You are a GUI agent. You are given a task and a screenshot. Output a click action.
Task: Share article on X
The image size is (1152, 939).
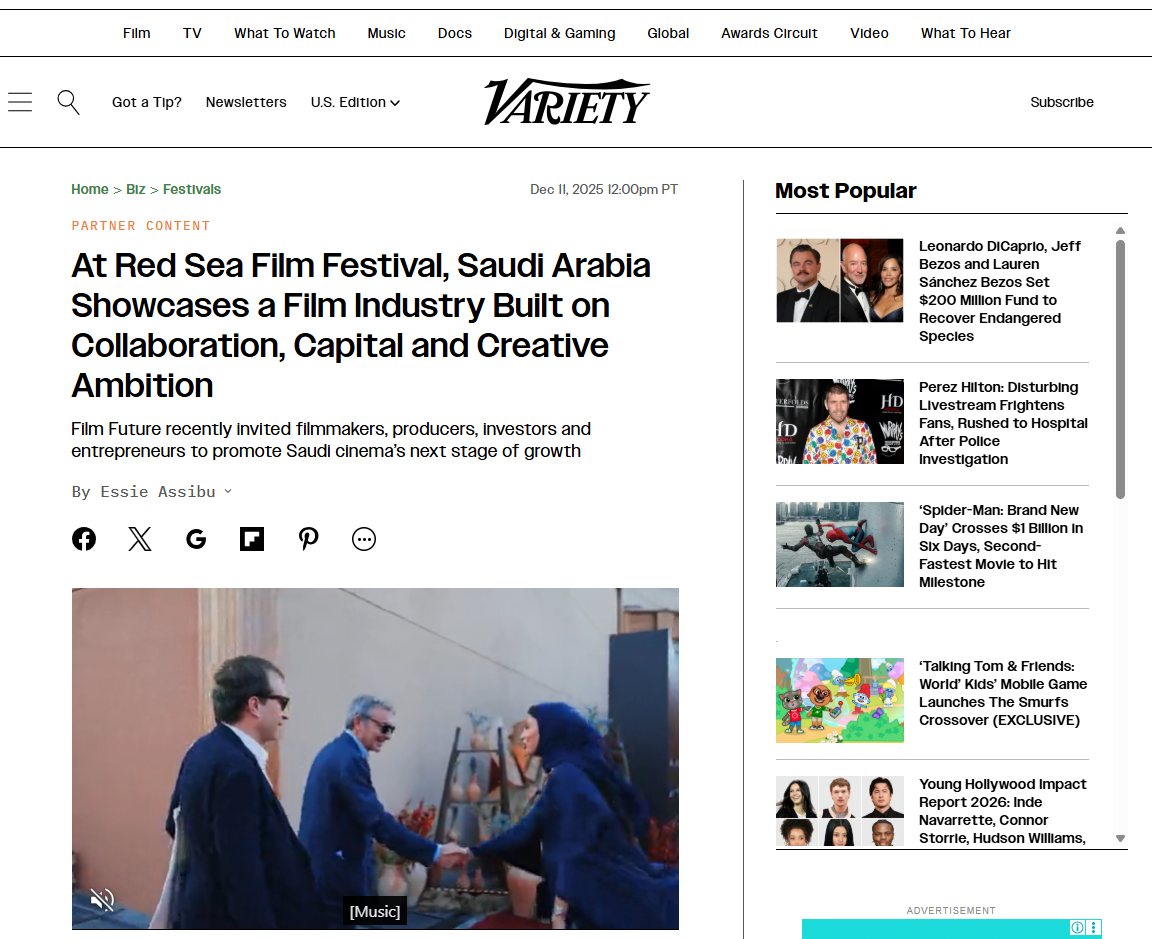[x=140, y=539]
